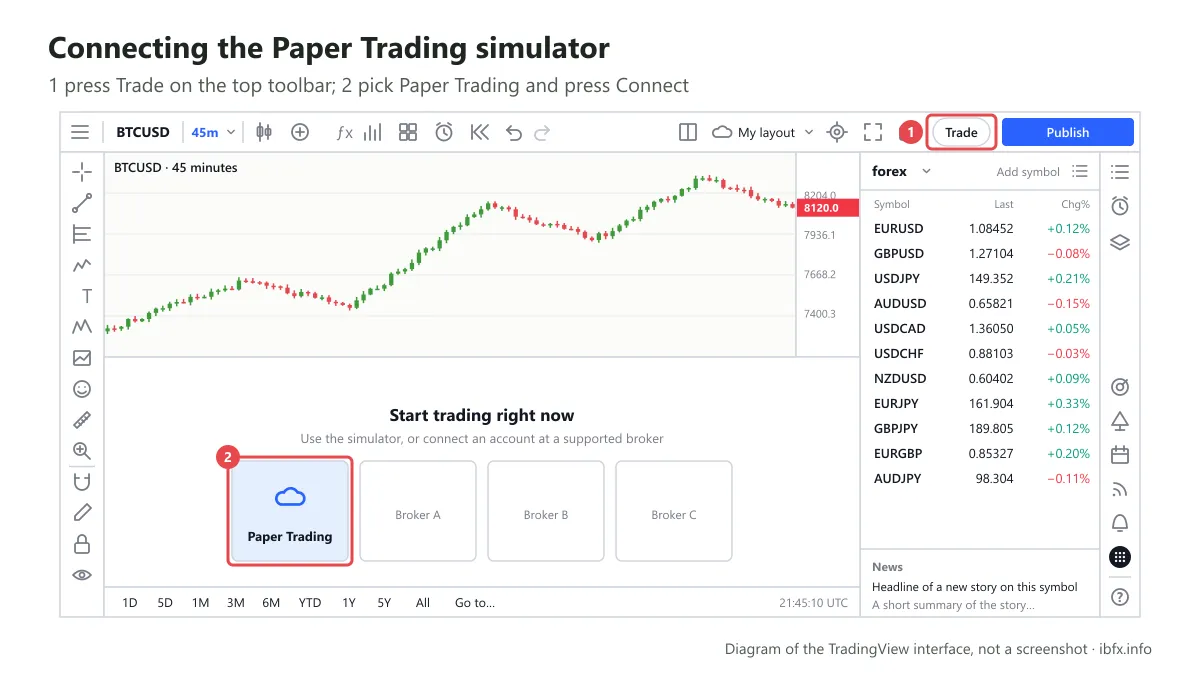Click the redo arrow

[x=542, y=132]
